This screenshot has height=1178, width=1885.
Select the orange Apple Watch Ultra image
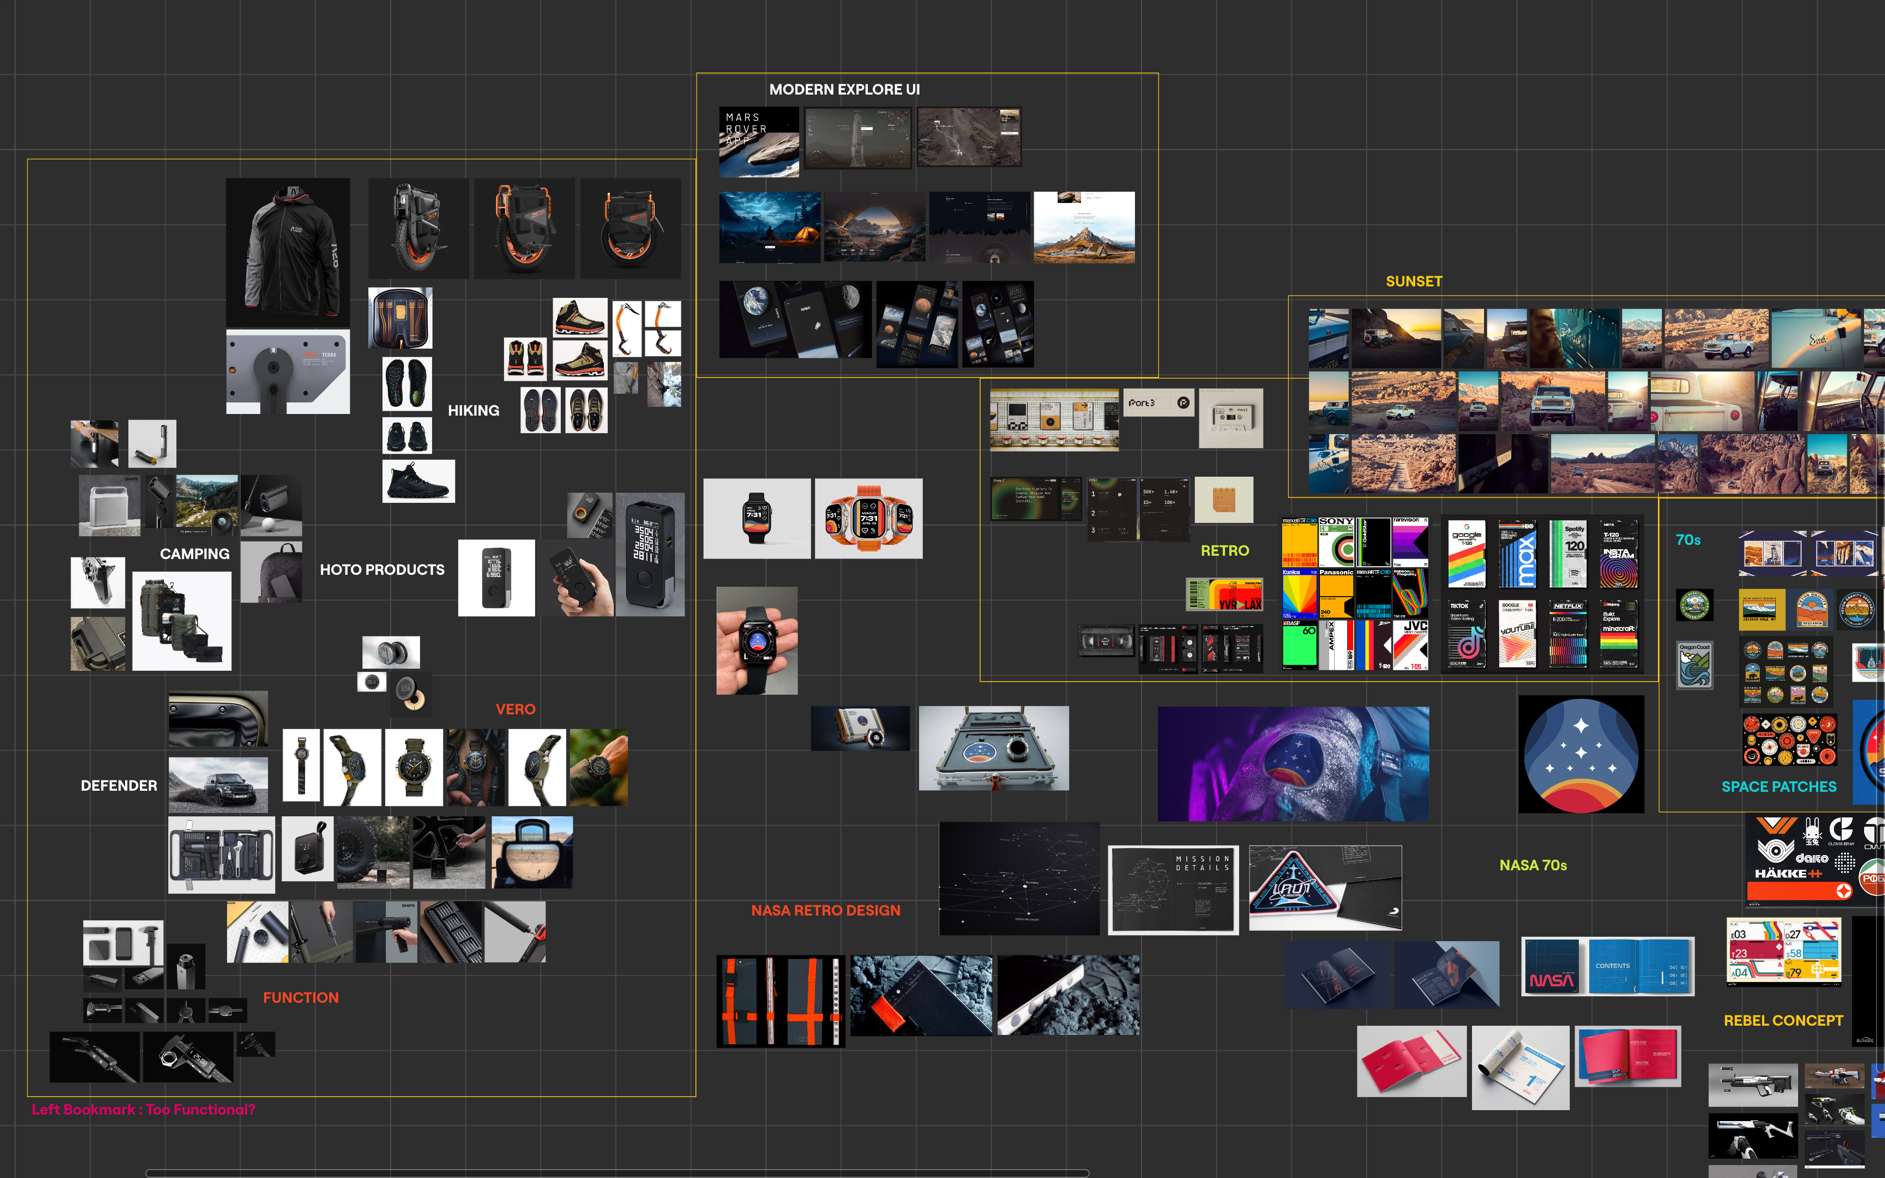pos(868,518)
